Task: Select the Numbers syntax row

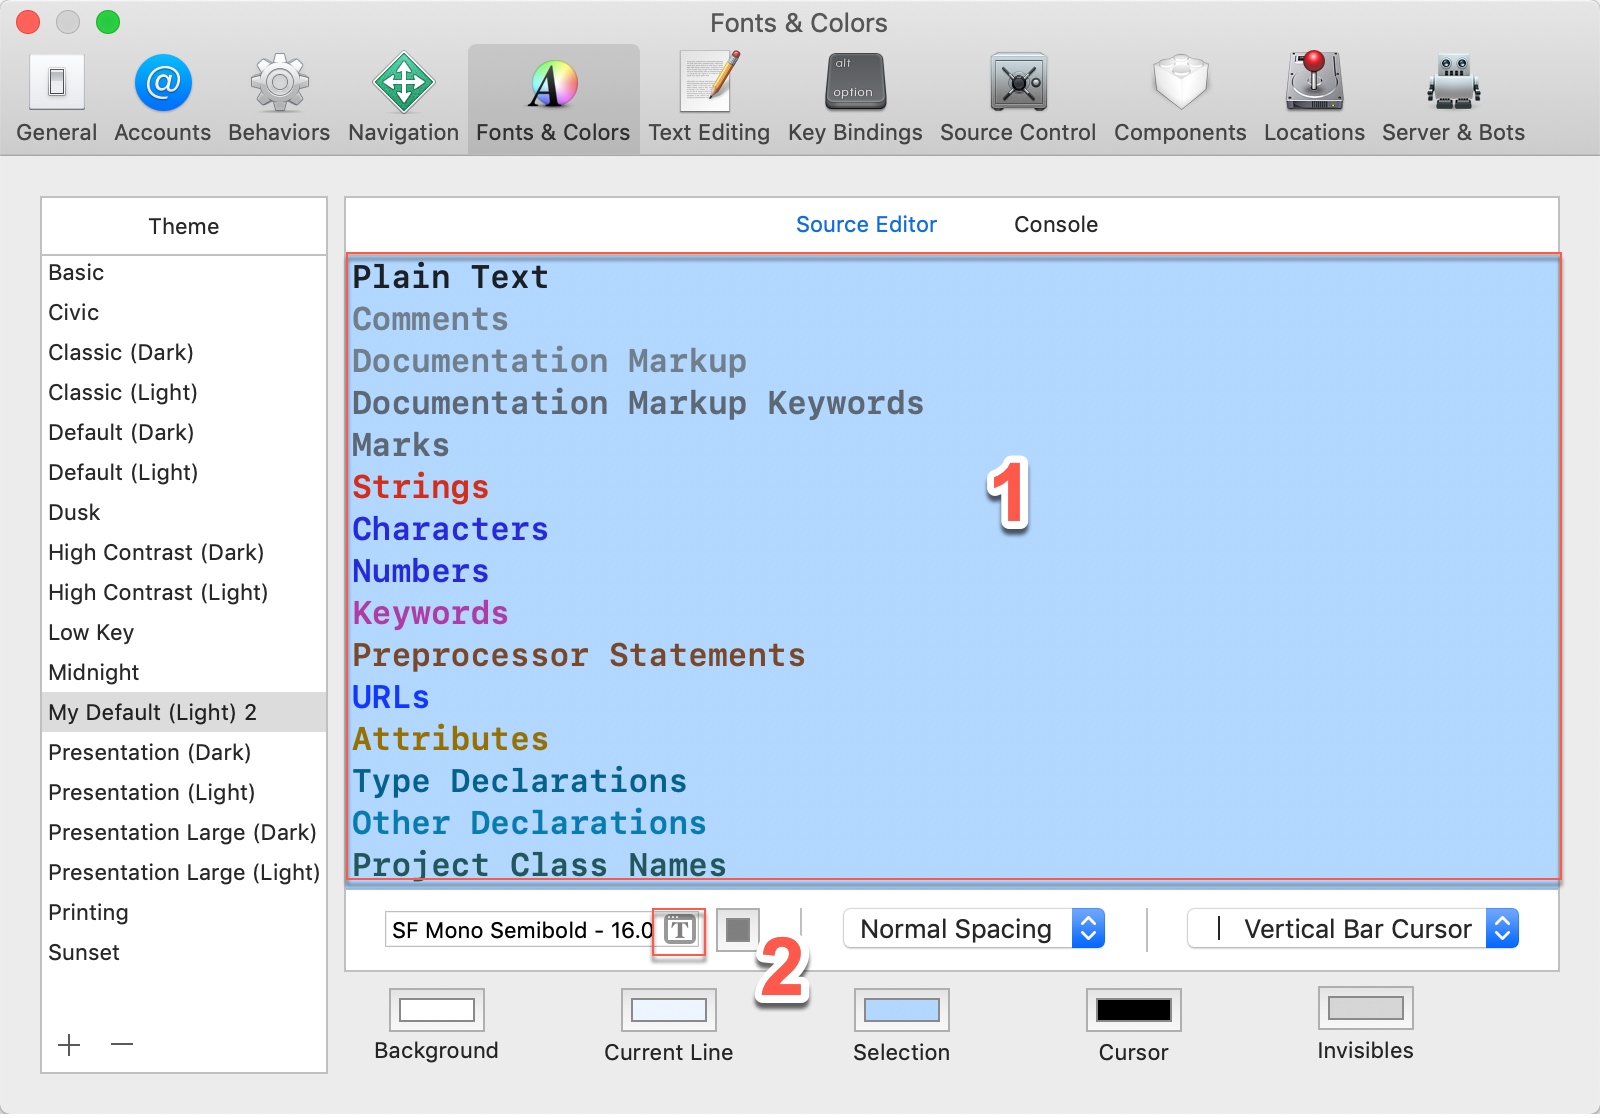Action: pos(953,571)
